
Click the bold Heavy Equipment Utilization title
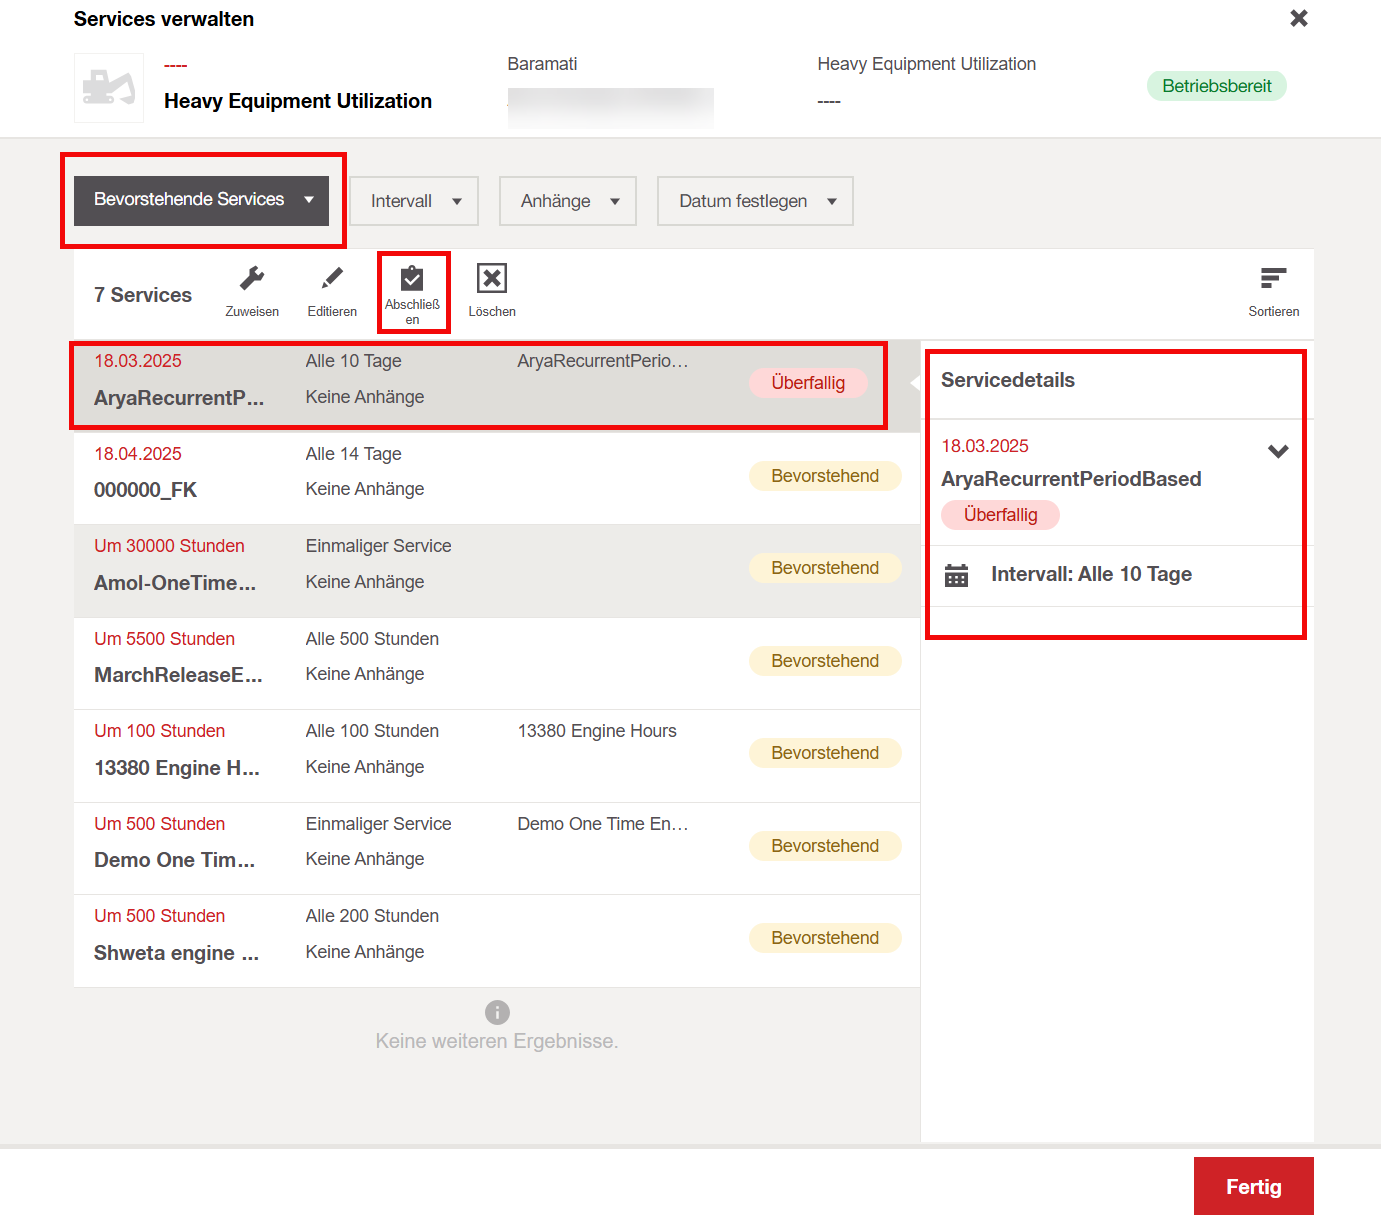tap(298, 101)
